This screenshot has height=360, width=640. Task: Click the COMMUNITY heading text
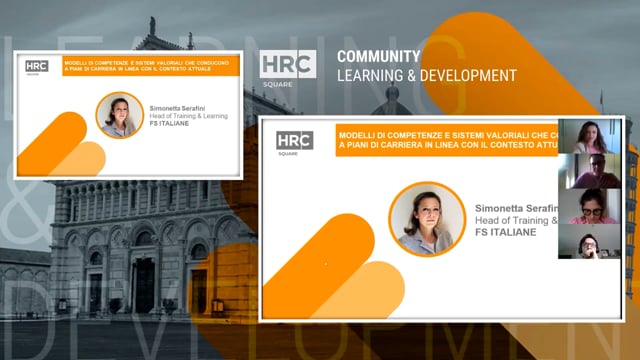coord(378,56)
